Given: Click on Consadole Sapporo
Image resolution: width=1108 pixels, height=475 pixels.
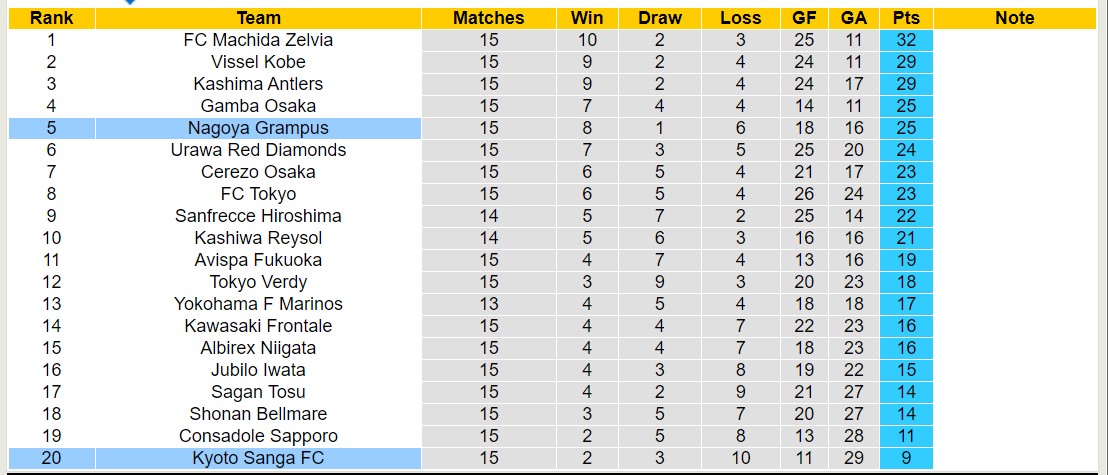Looking at the screenshot, I should 258,436.
